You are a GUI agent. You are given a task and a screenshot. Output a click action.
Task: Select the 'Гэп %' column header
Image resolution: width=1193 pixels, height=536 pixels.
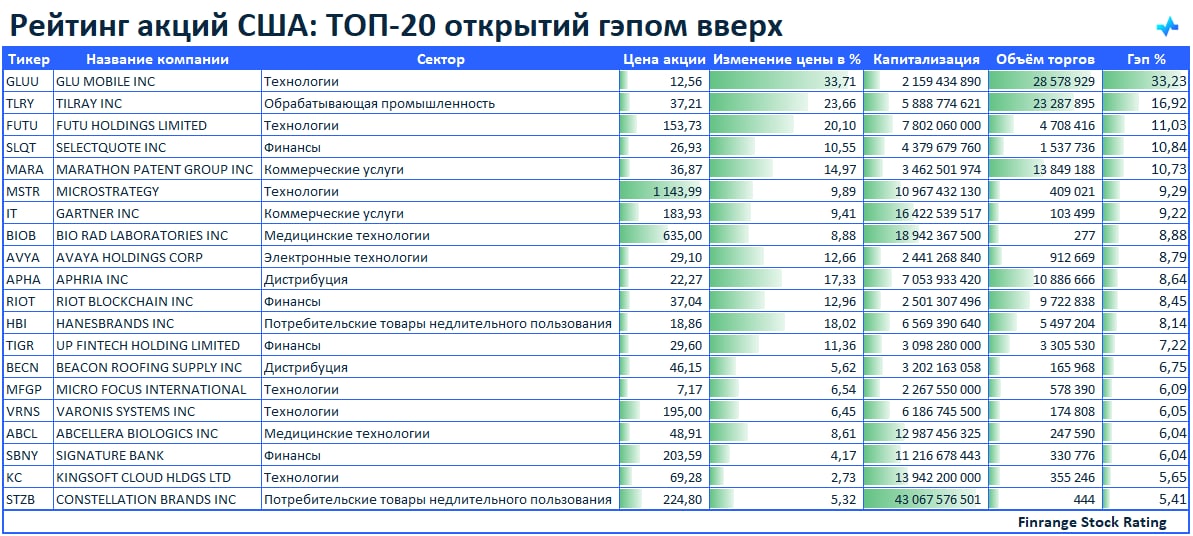pos(1146,59)
